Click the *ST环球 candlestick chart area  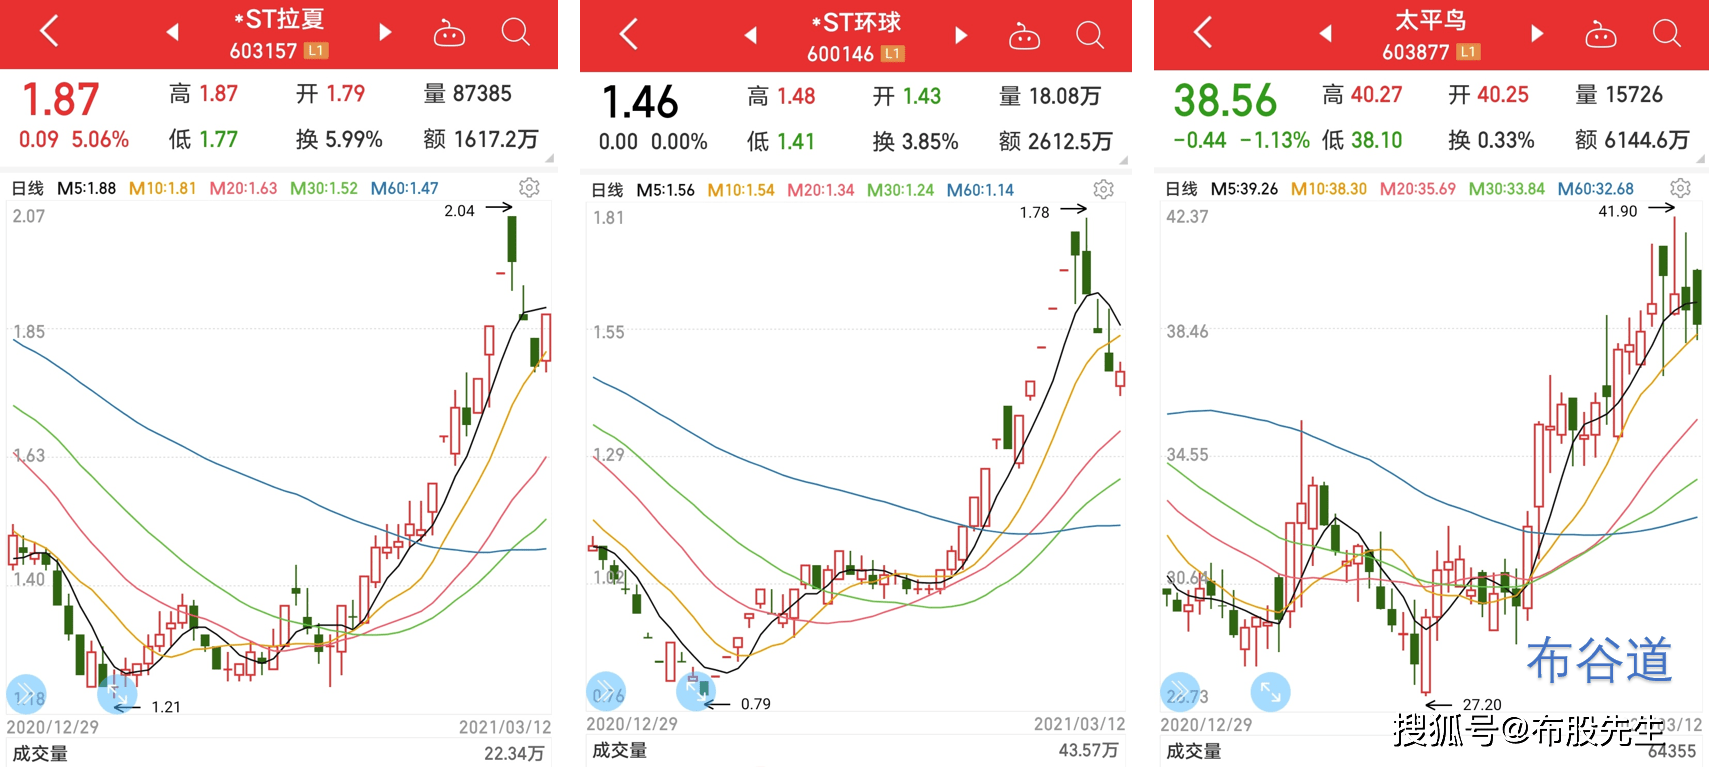856,457
